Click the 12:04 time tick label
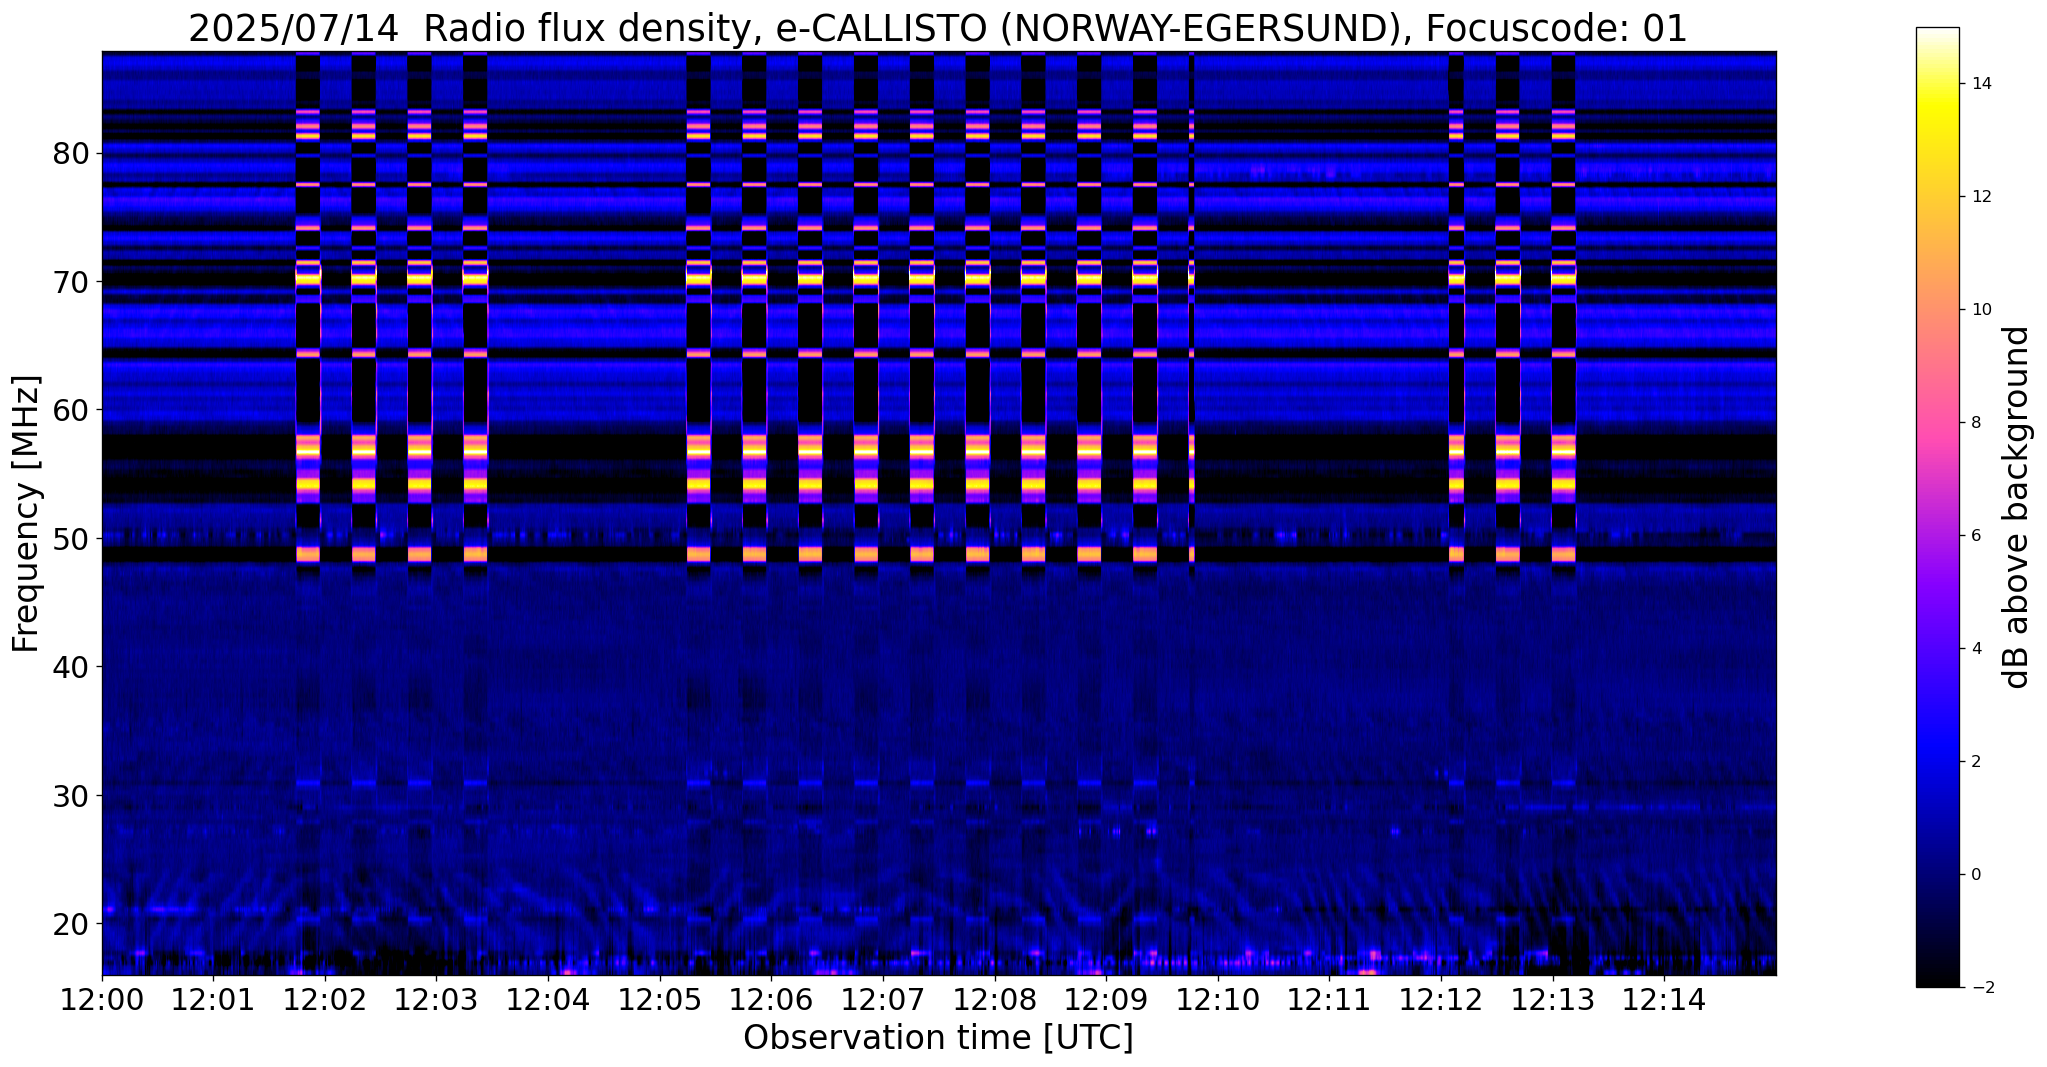This screenshot has width=2047, height=1067. (x=548, y=999)
